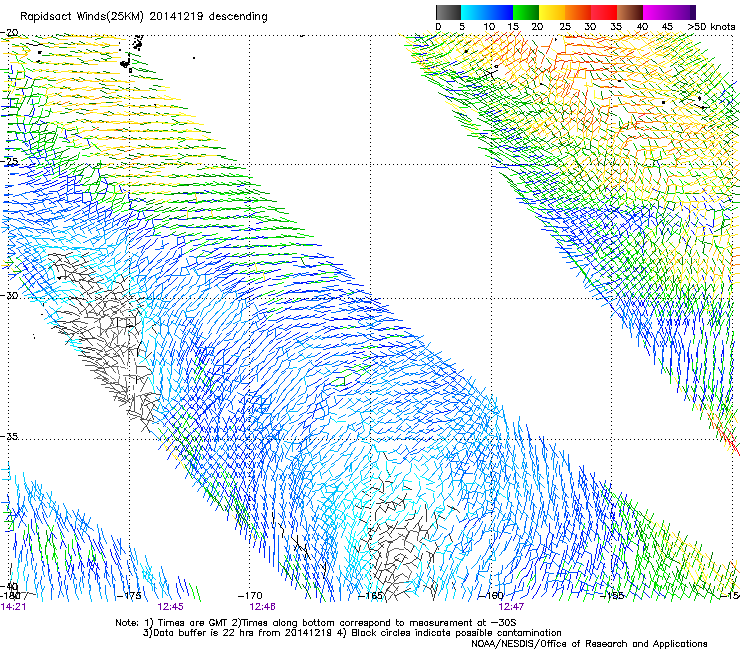Click the '>50 knots' legend label
This screenshot has height=650, width=740.
(711, 27)
